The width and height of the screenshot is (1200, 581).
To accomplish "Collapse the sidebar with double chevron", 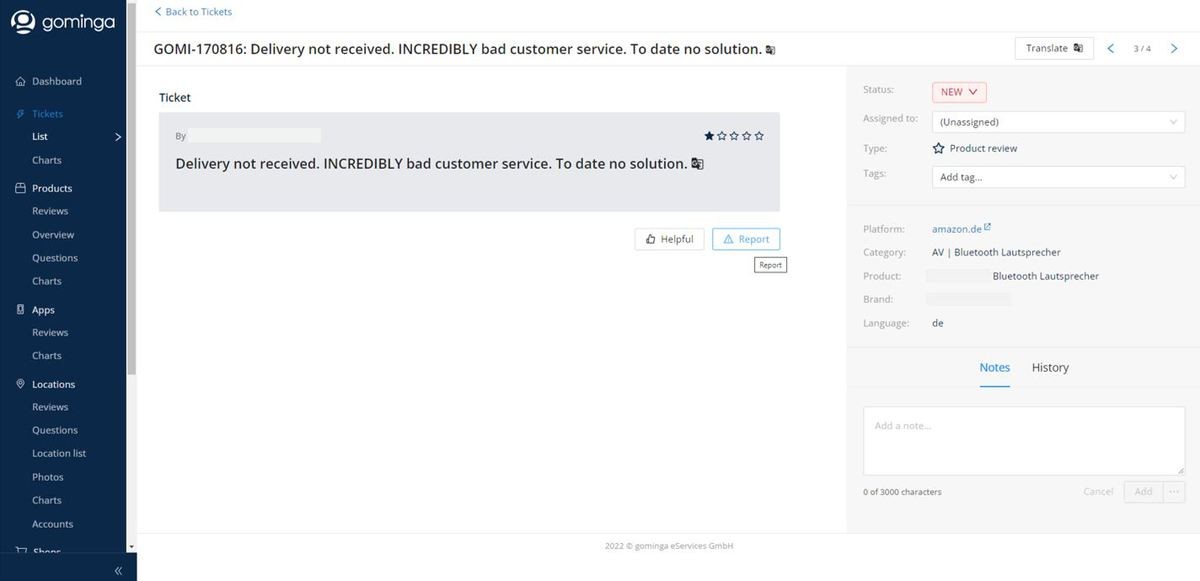I will [x=118, y=570].
